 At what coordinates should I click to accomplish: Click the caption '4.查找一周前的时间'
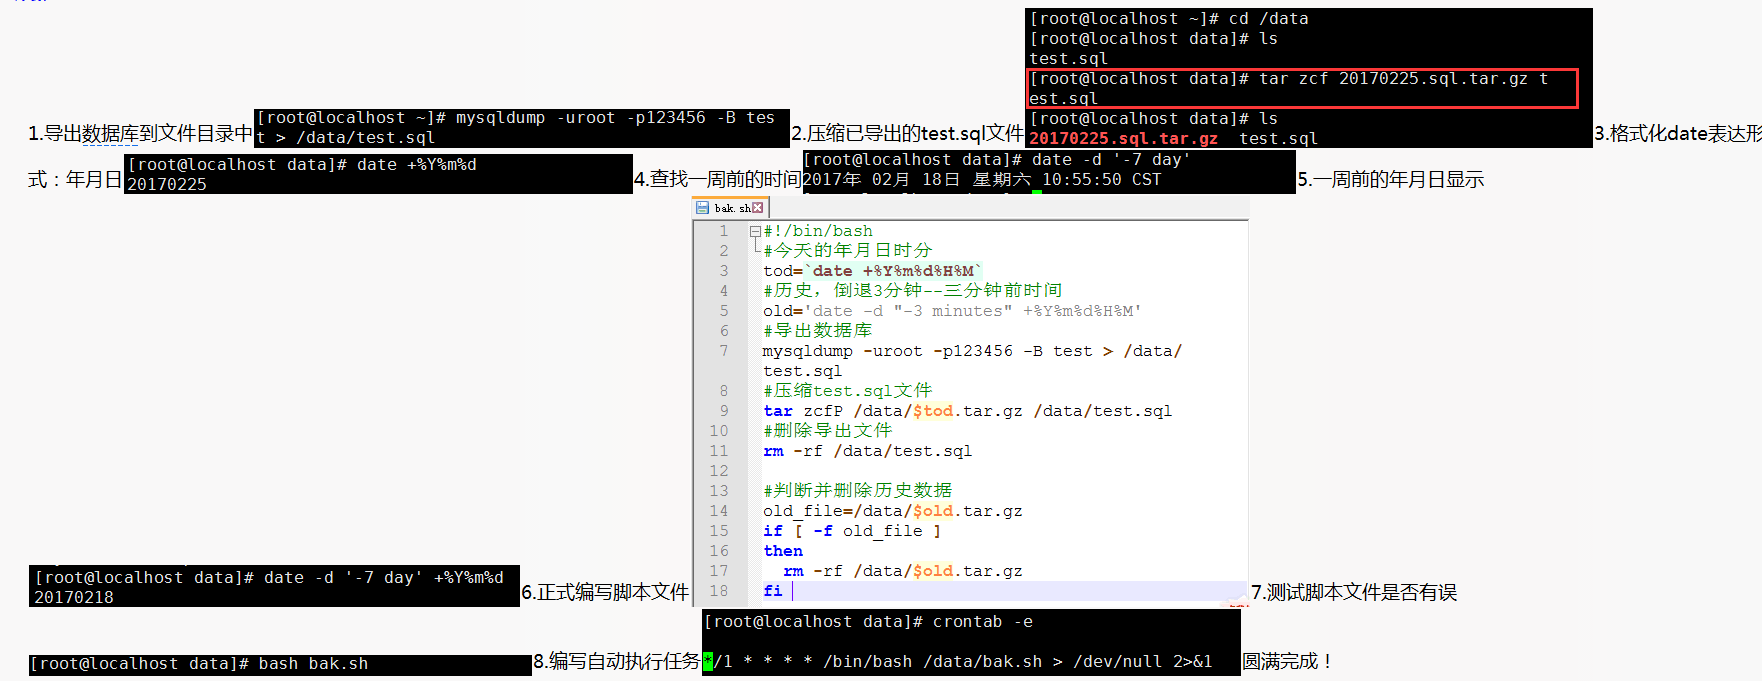(x=718, y=180)
